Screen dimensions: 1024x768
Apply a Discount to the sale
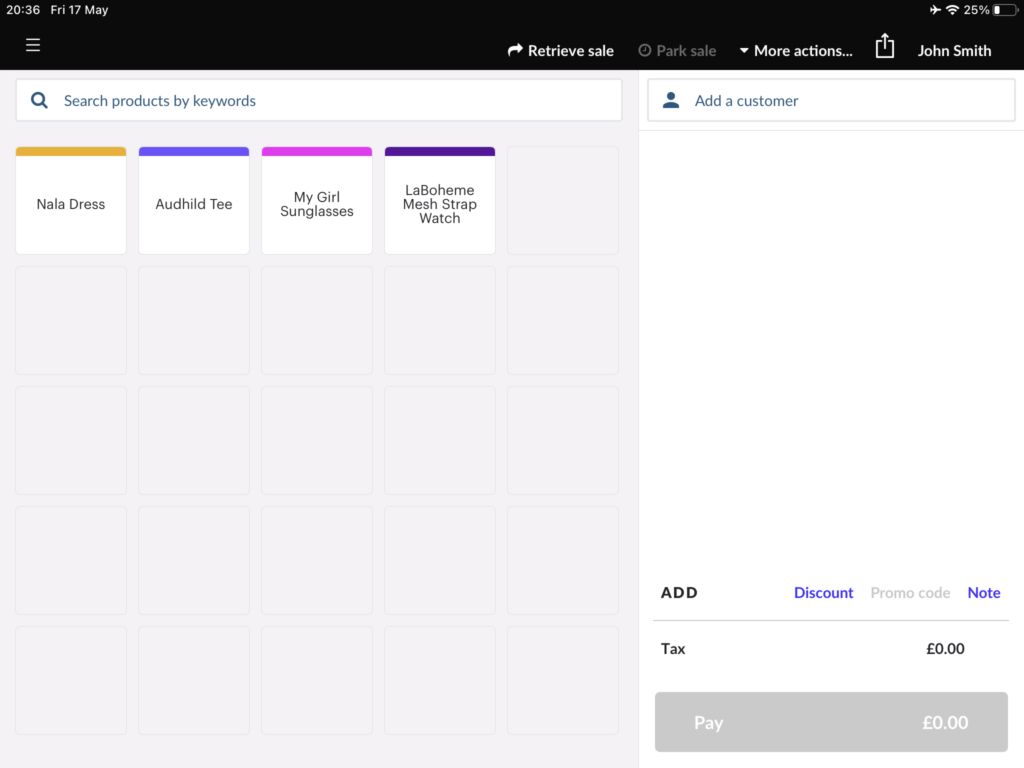(823, 592)
